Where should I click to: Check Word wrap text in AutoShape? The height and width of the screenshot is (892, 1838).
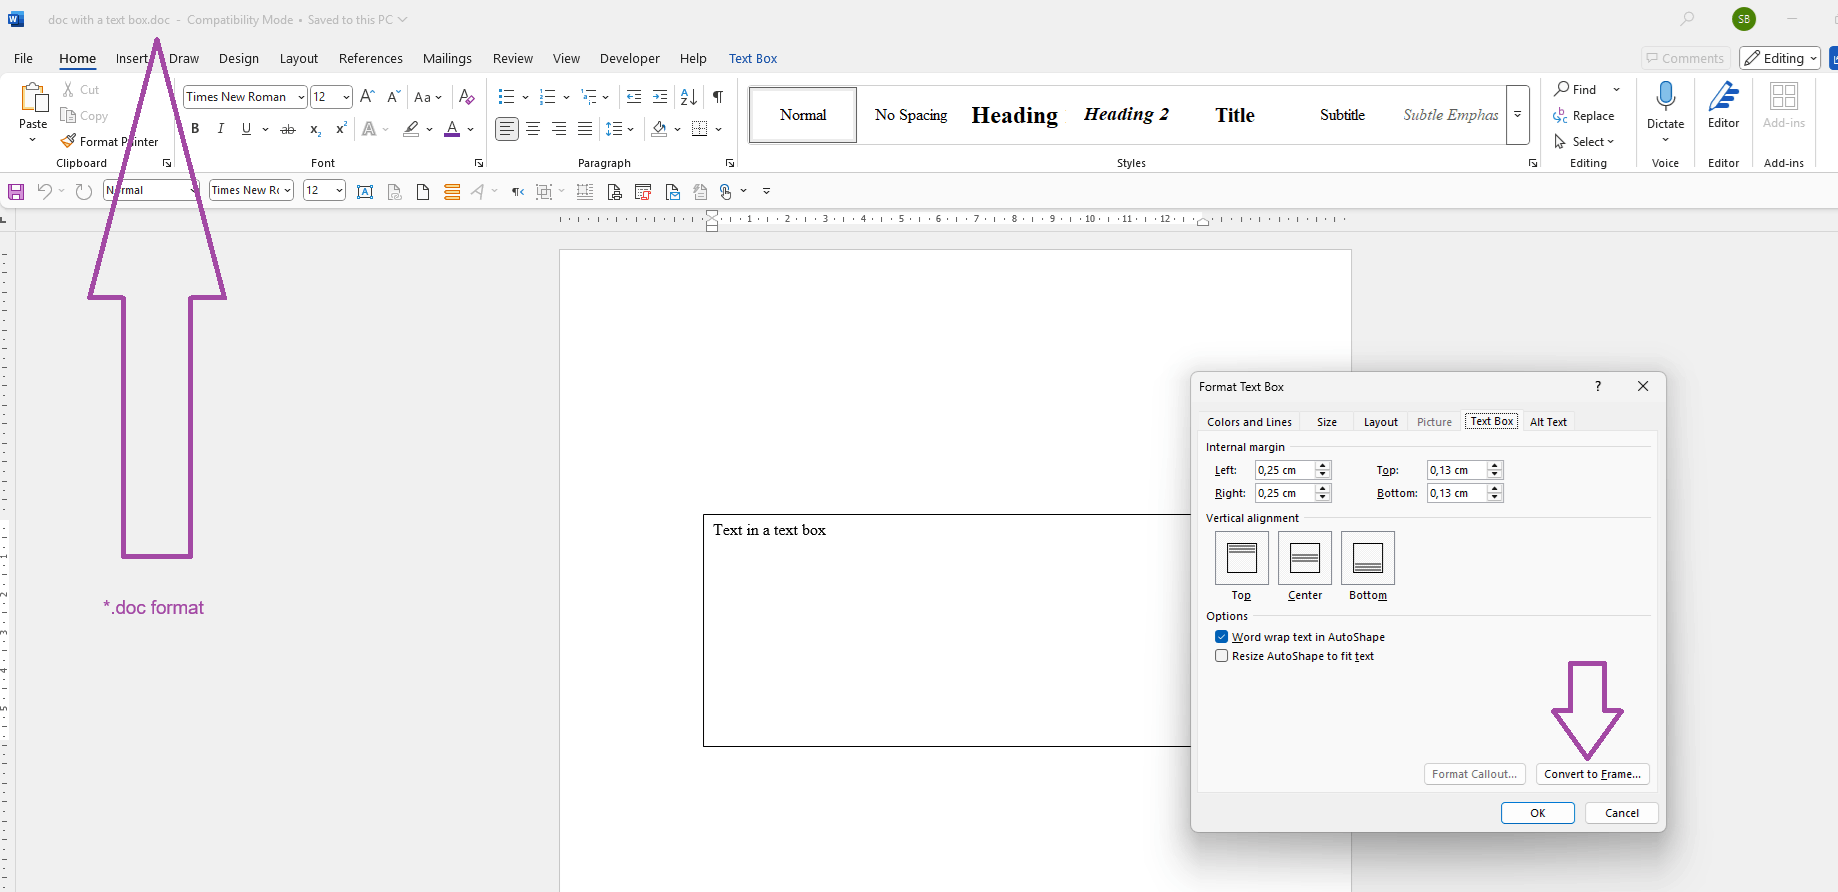click(x=1221, y=637)
